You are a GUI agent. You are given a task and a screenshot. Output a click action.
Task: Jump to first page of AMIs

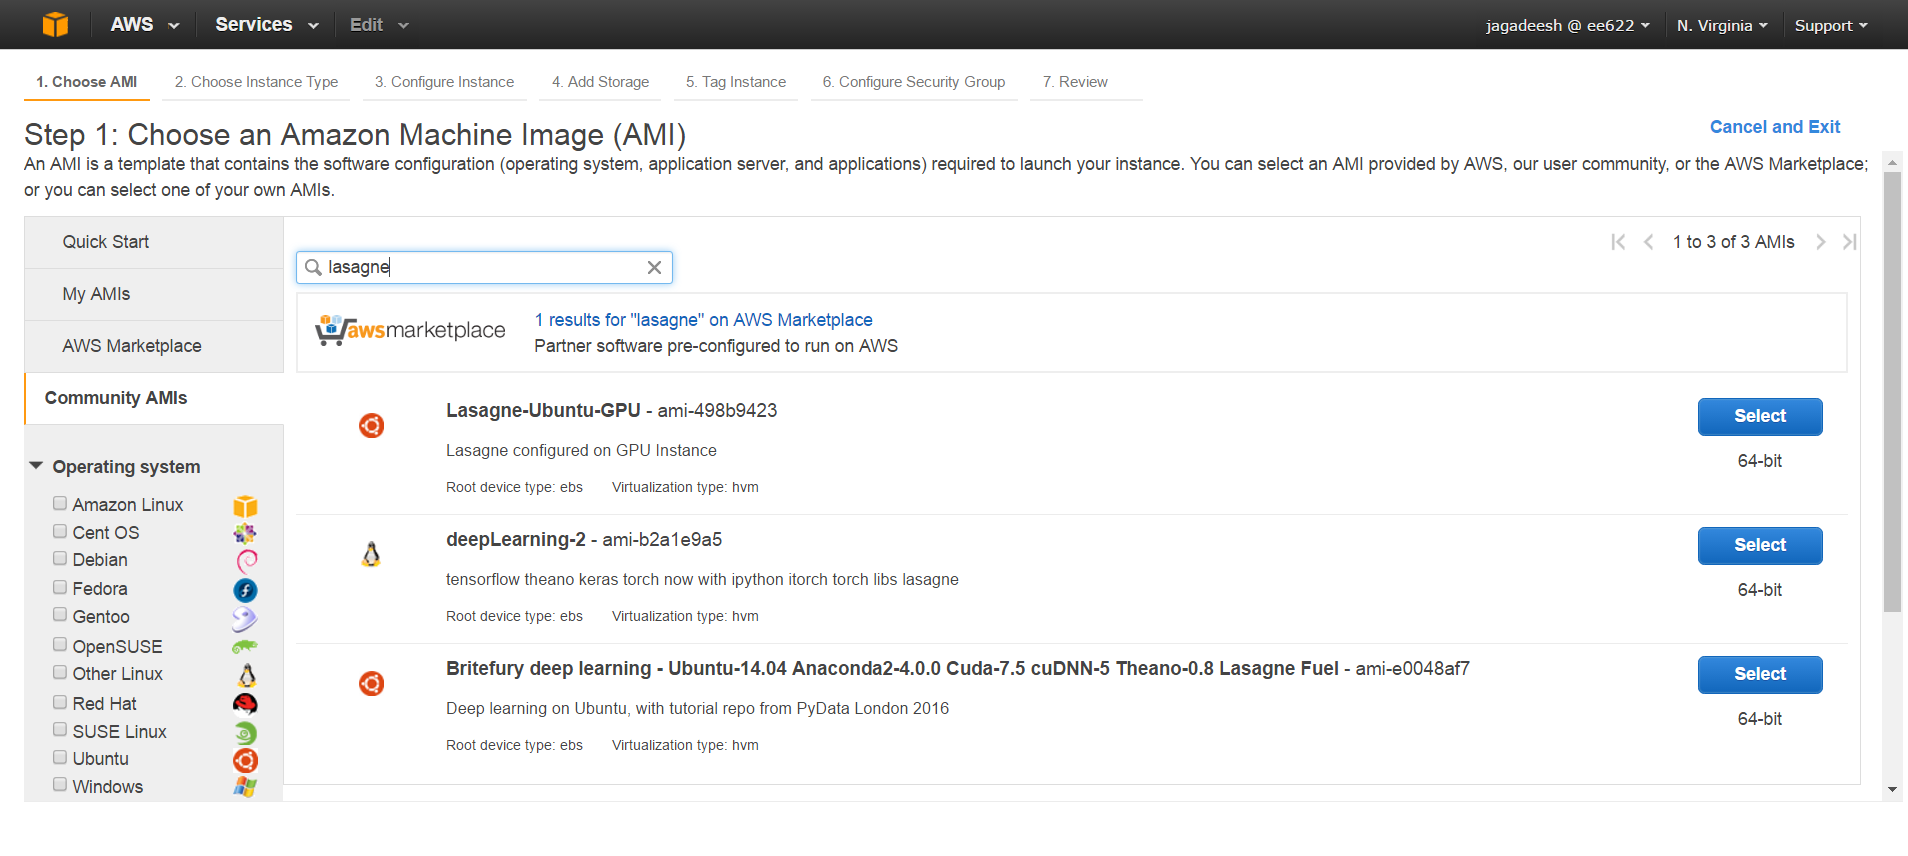[1618, 242]
